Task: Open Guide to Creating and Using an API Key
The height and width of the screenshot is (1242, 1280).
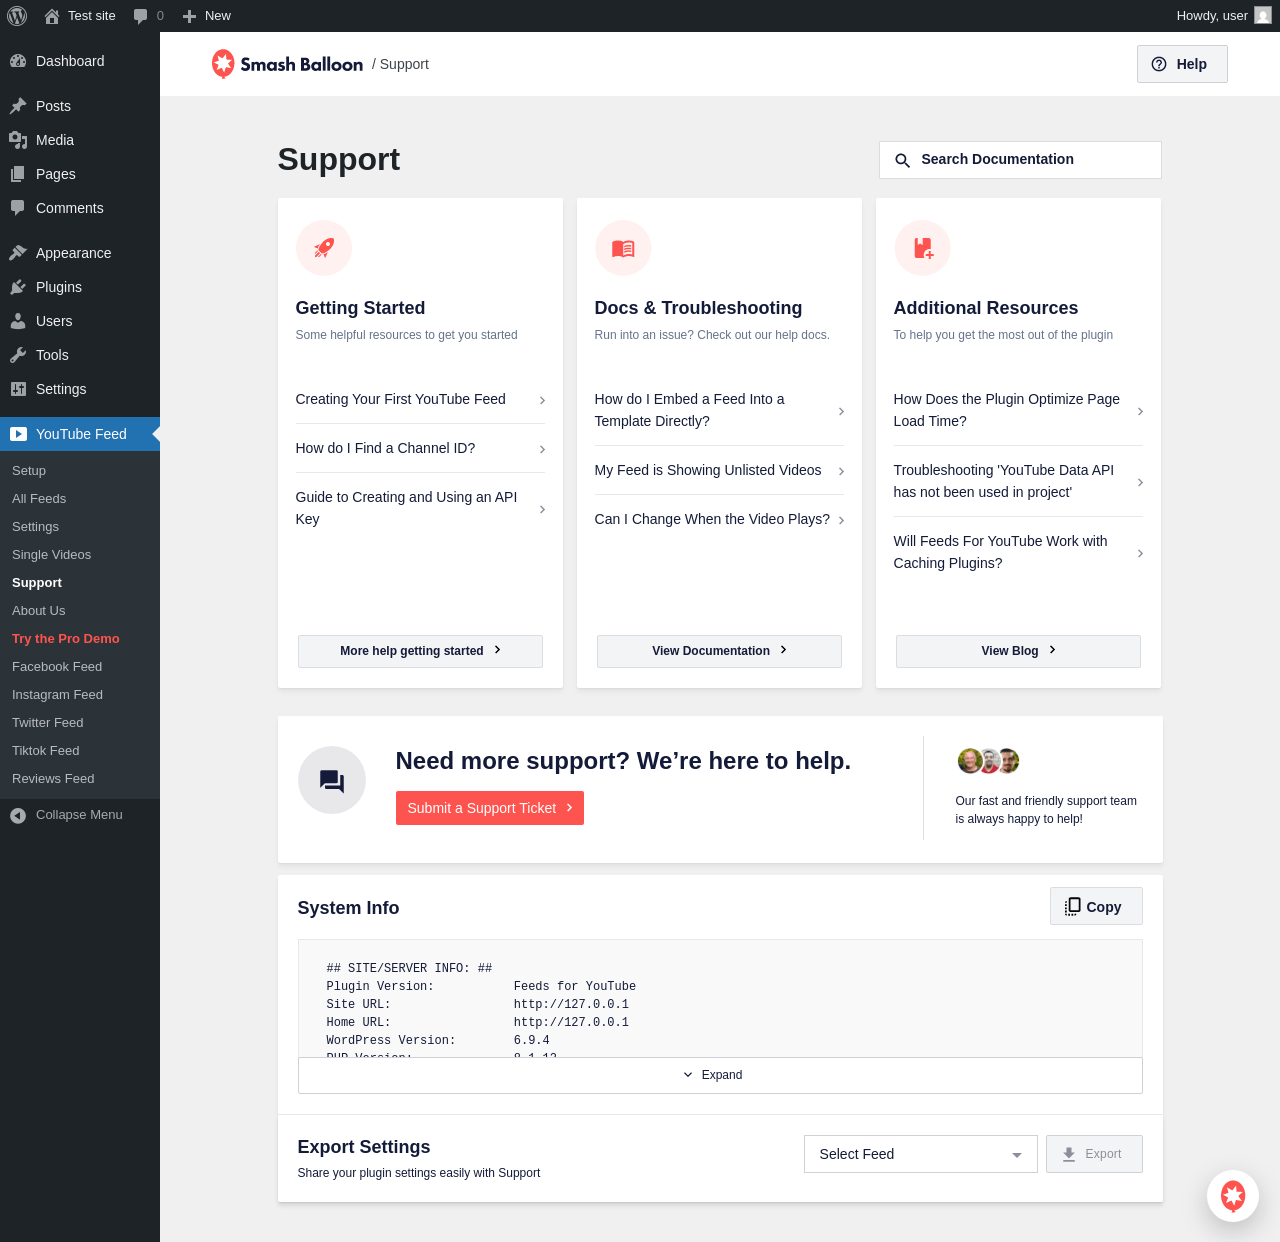Action: [420, 508]
